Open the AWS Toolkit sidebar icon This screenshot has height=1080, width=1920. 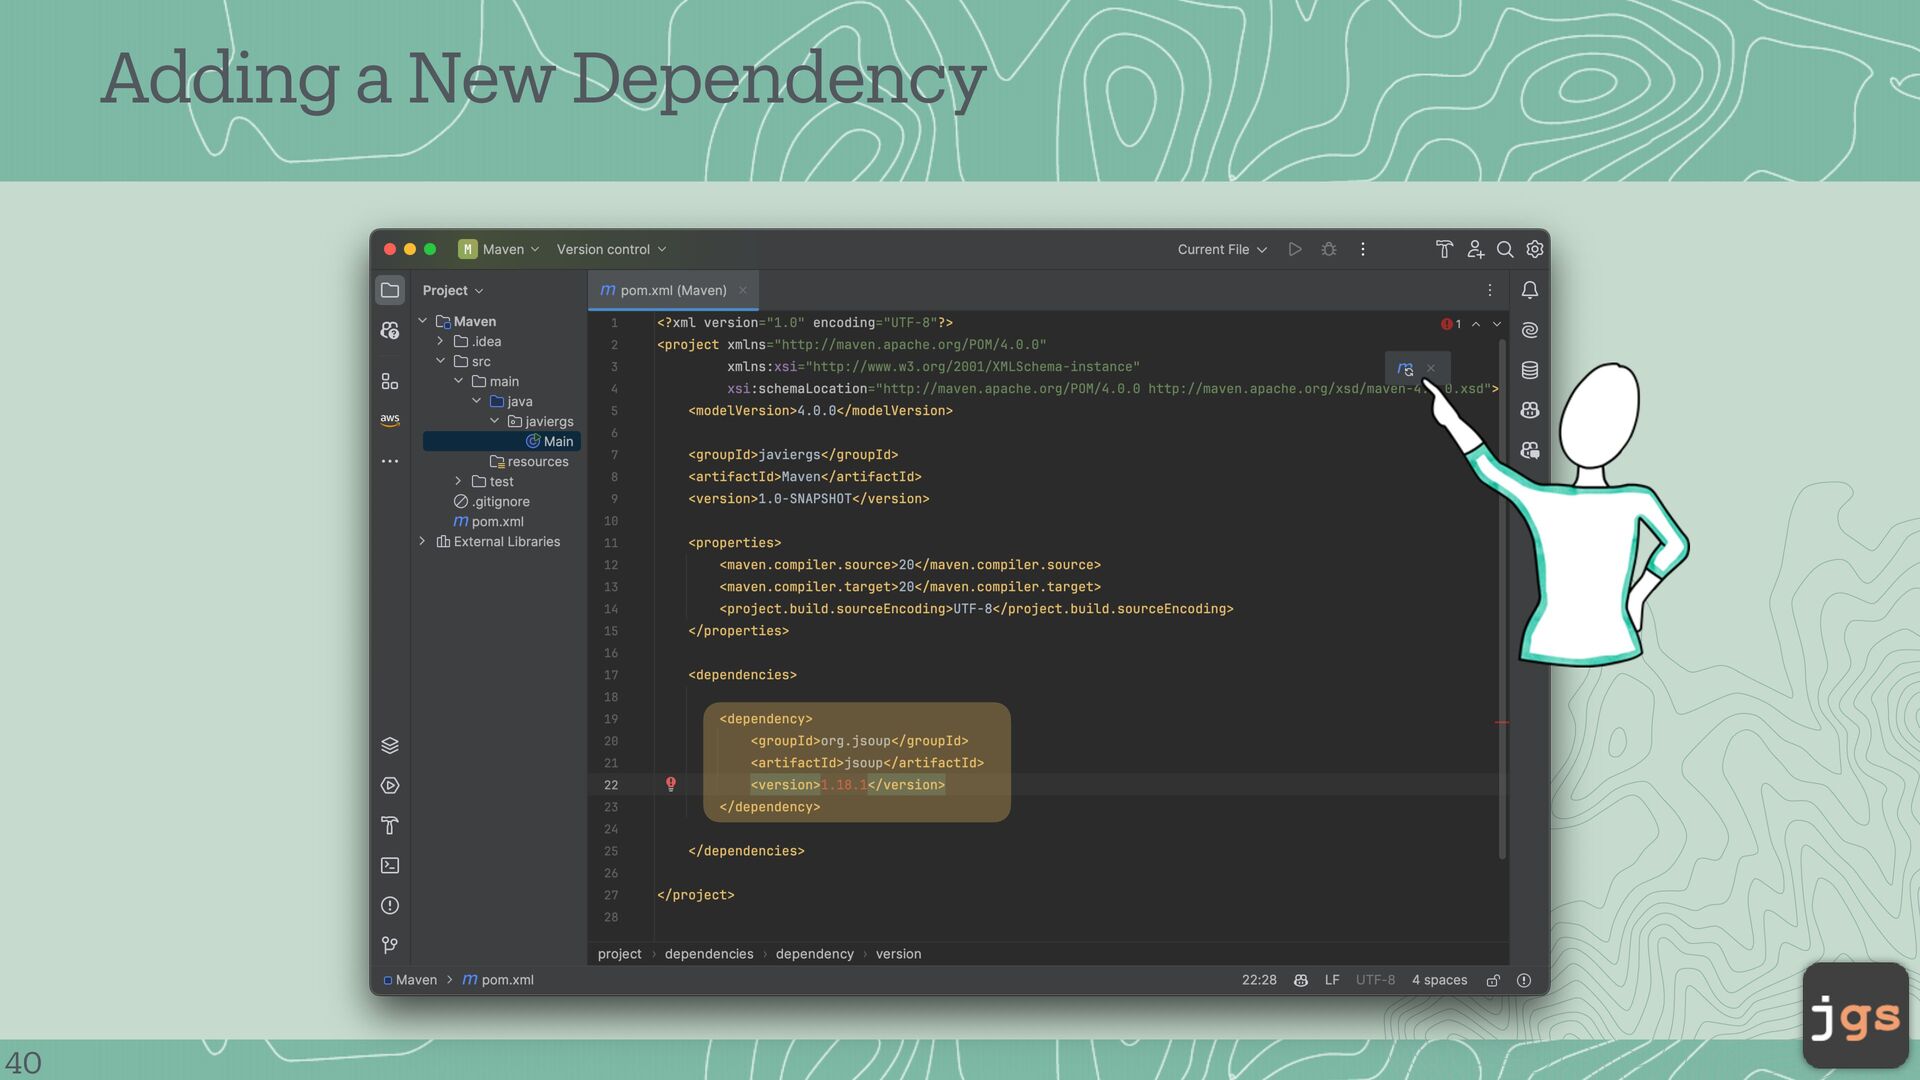(390, 420)
